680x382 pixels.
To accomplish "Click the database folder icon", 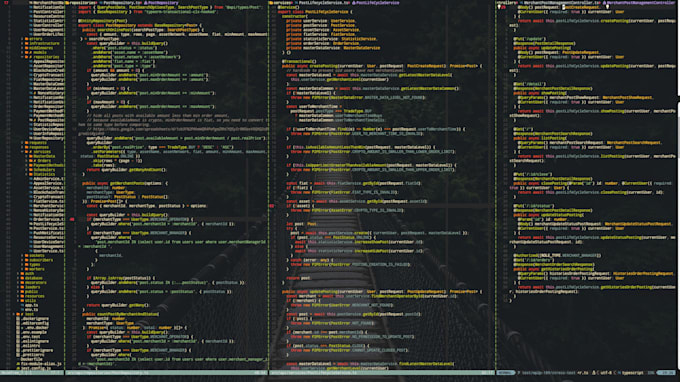I will point(22,278).
